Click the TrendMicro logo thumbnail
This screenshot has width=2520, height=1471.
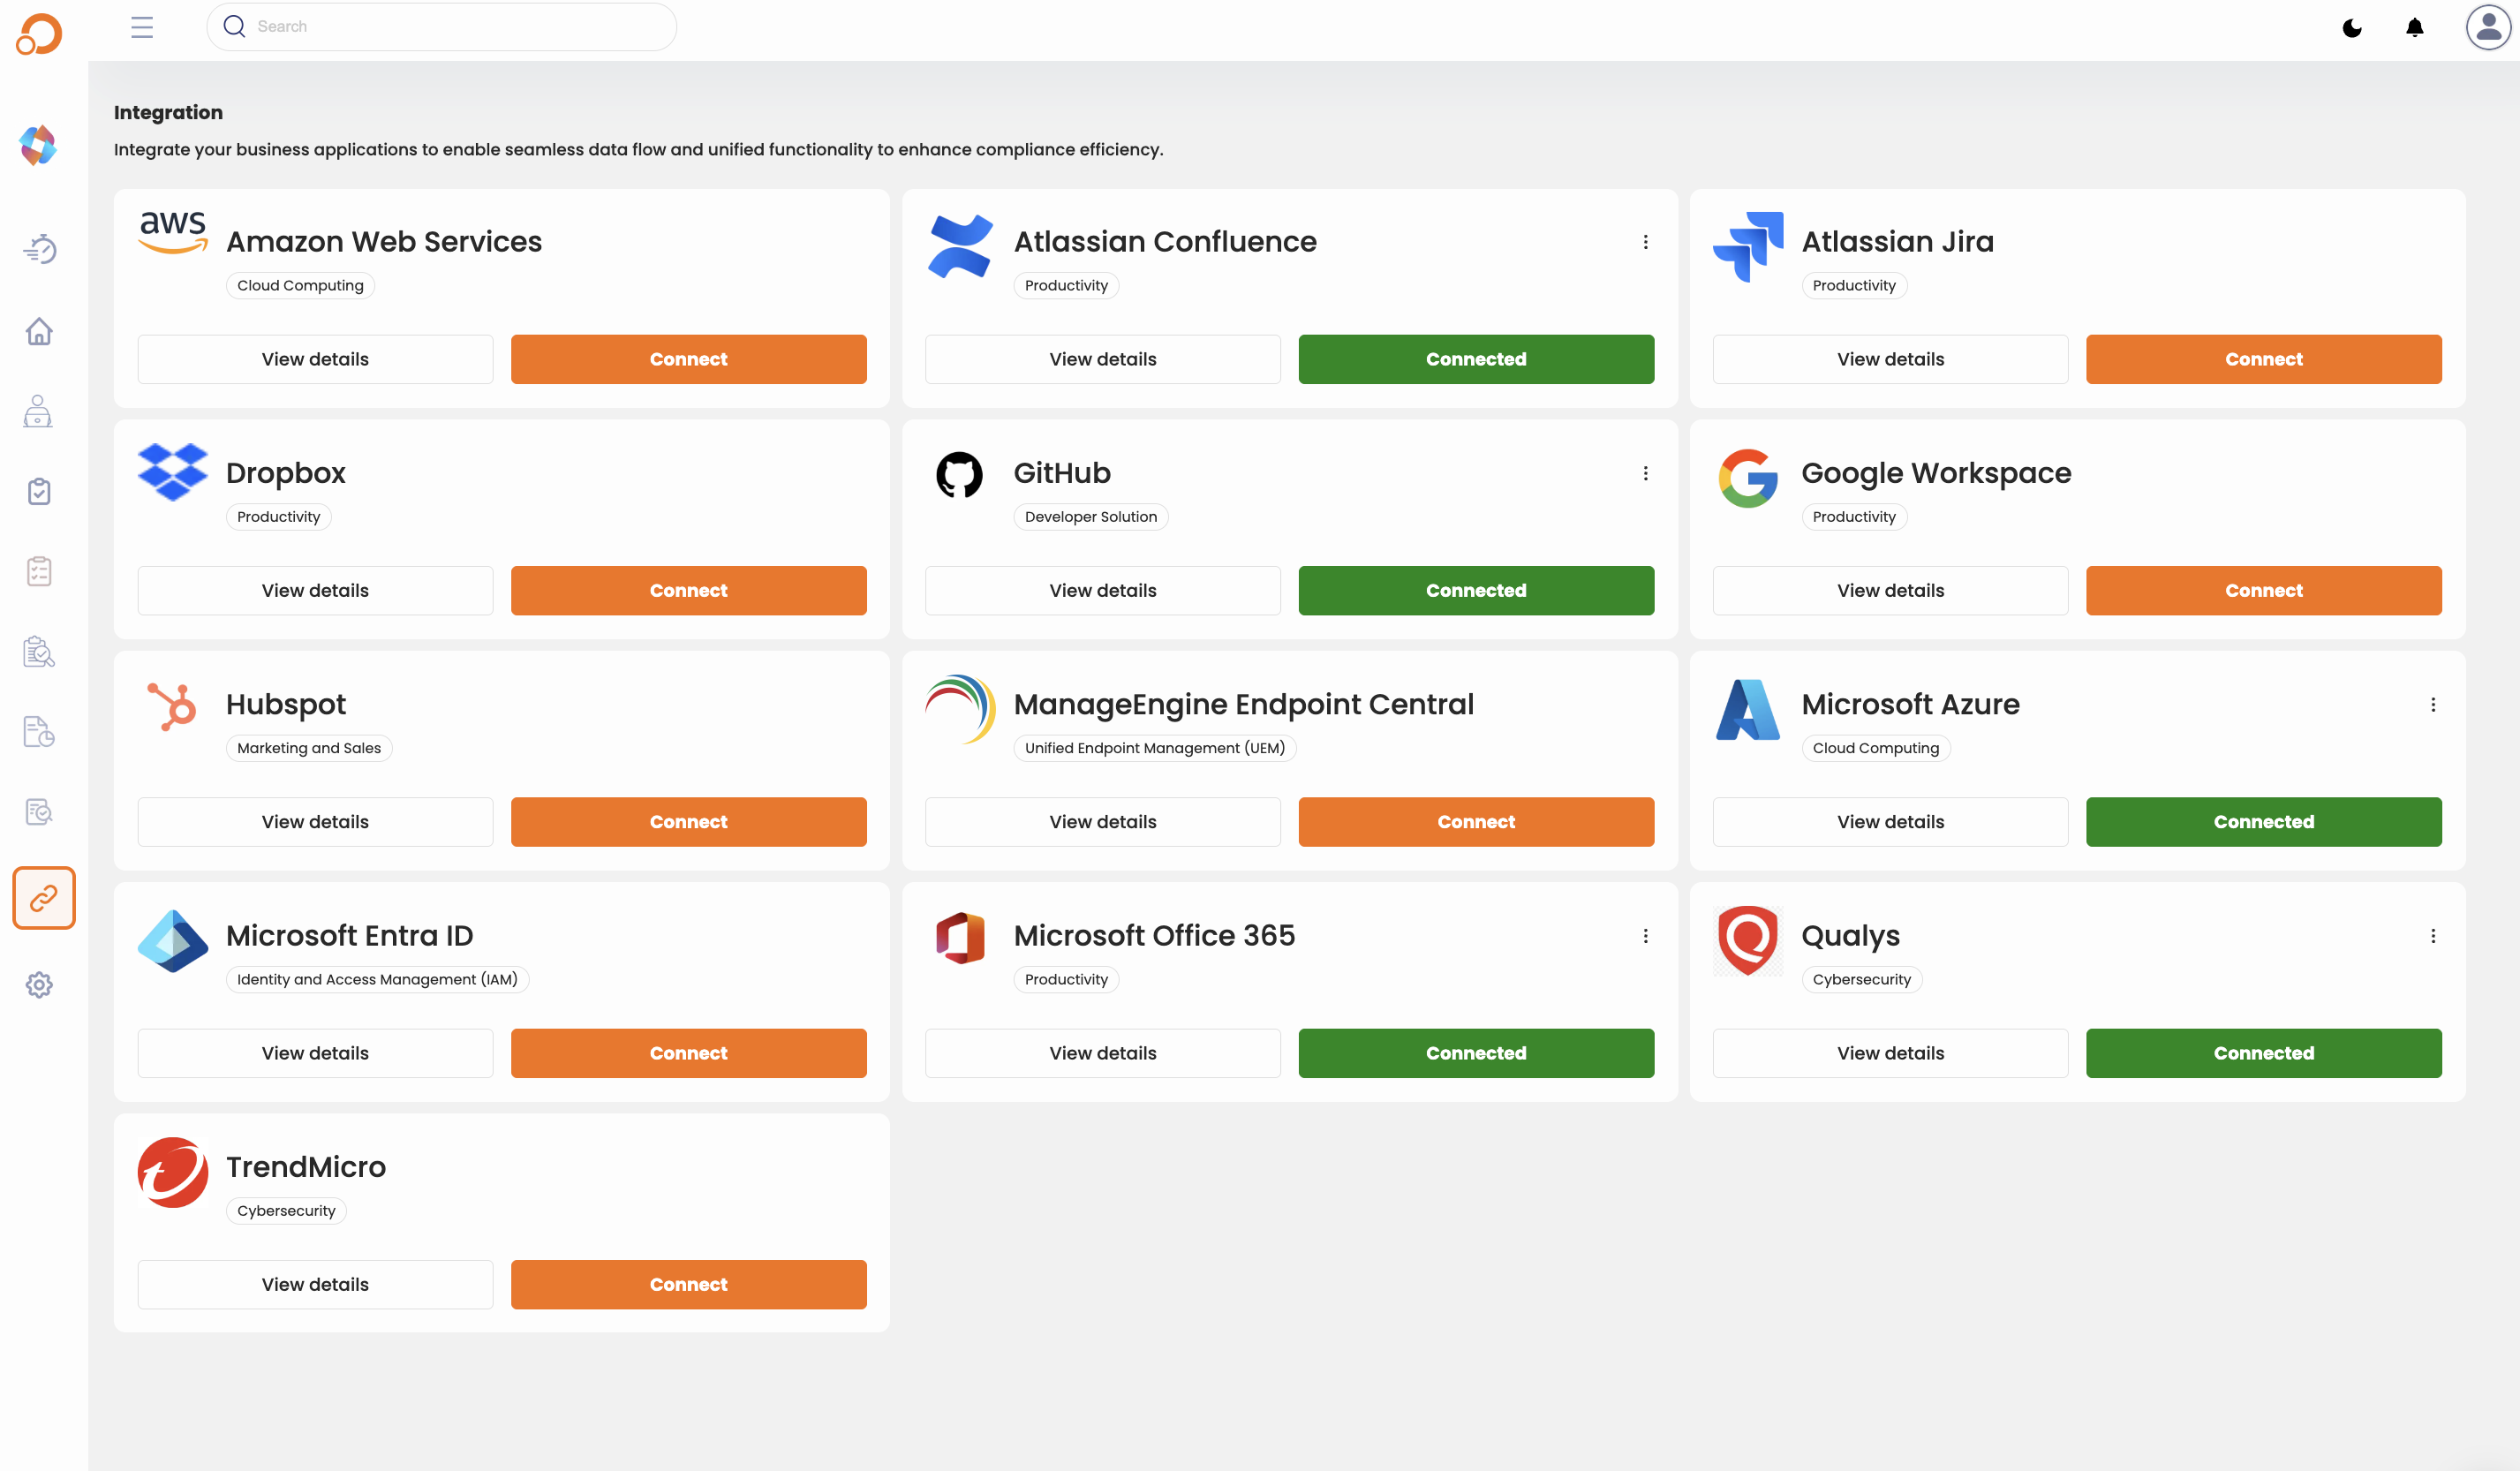tap(173, 1172)
